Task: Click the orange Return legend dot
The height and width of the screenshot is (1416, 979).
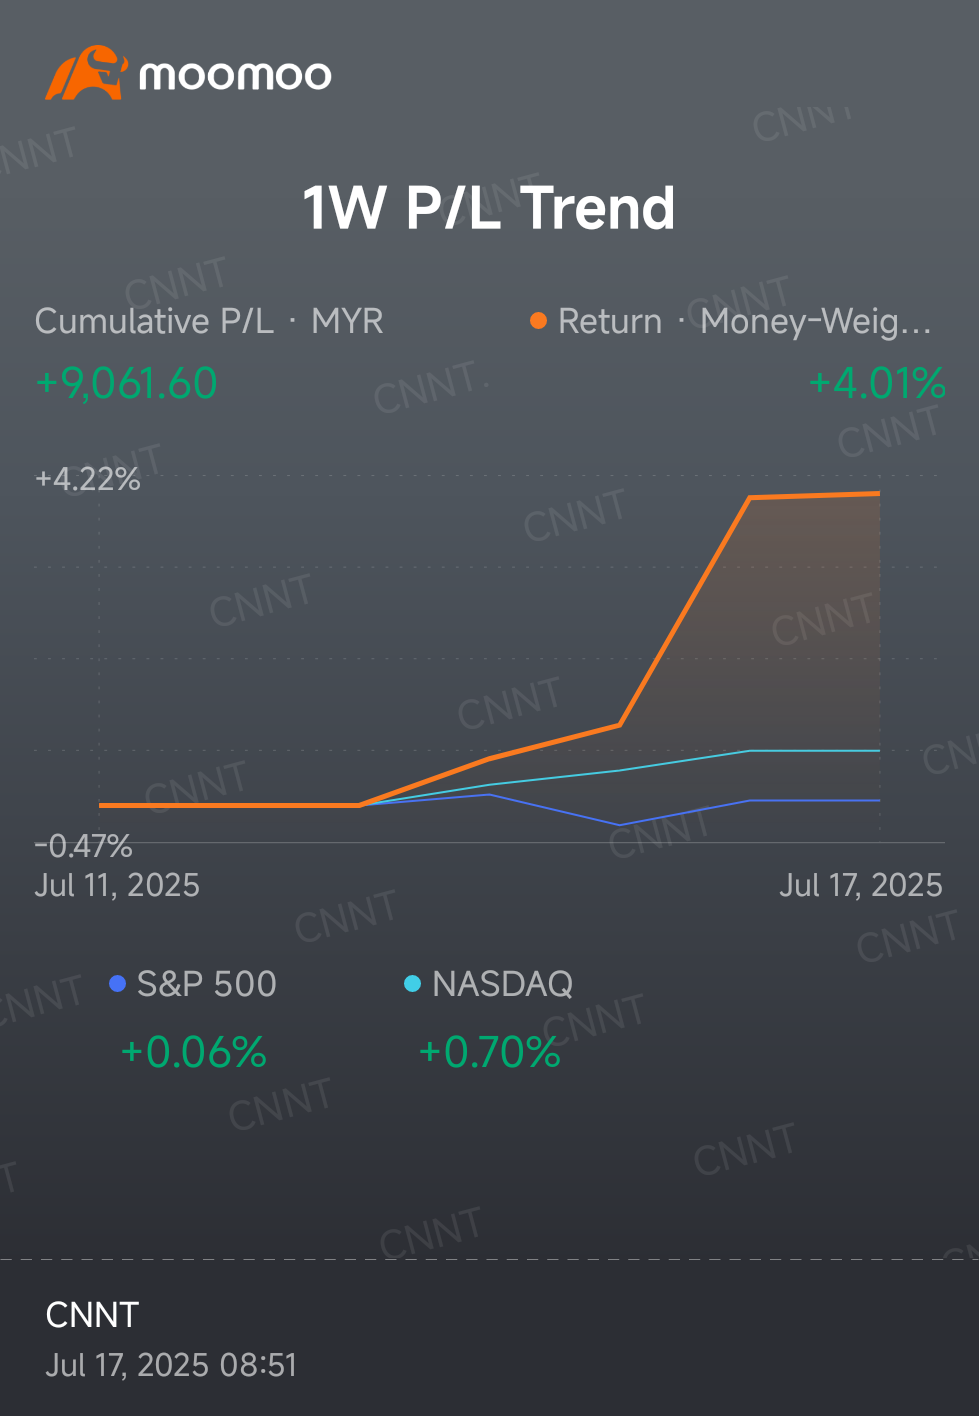Action: tap(538, 321)
